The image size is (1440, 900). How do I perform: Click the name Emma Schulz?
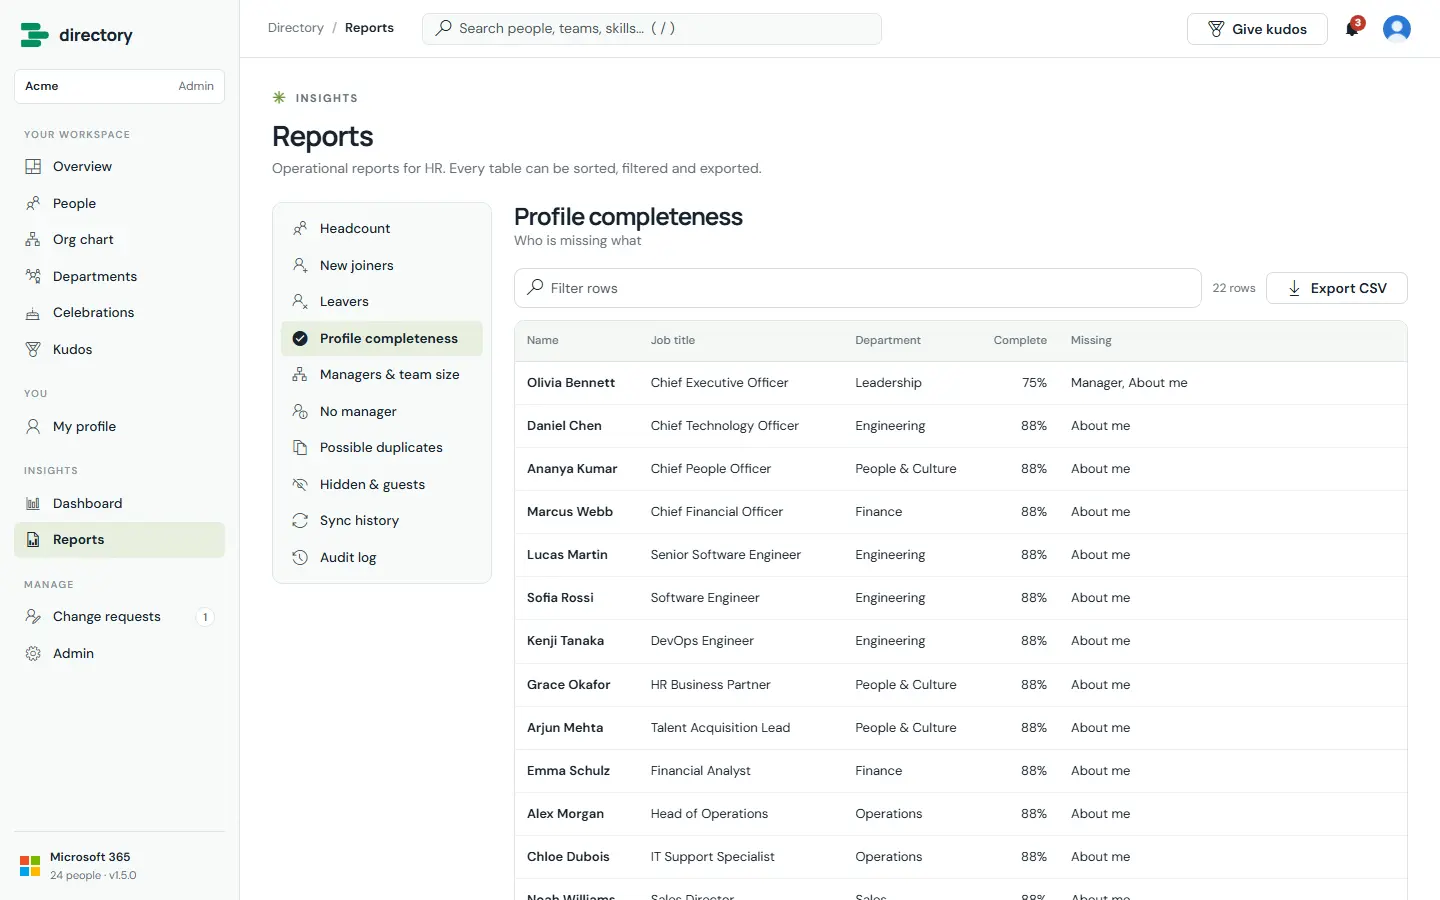tap(568, 771)
